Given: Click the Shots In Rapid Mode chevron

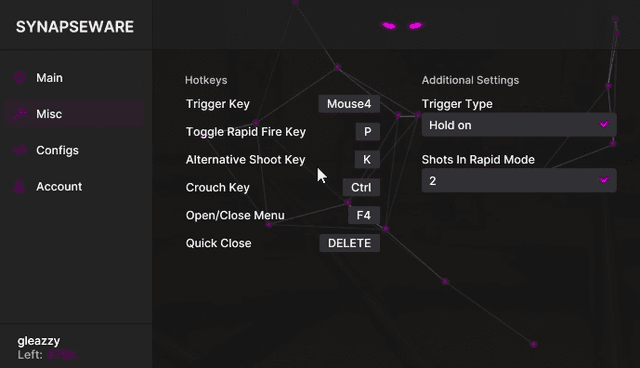Looking at the screenshot, I should 604,180.
